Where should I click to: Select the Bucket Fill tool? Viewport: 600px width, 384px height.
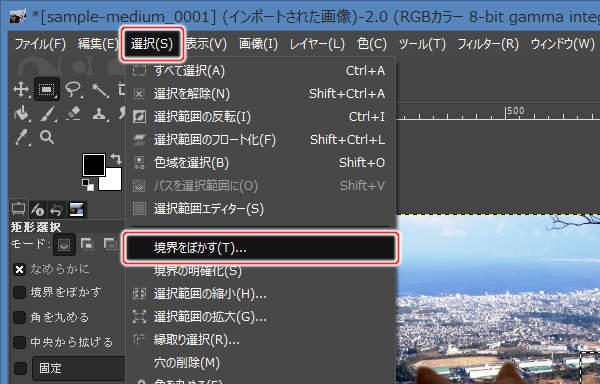coord(22,114)
